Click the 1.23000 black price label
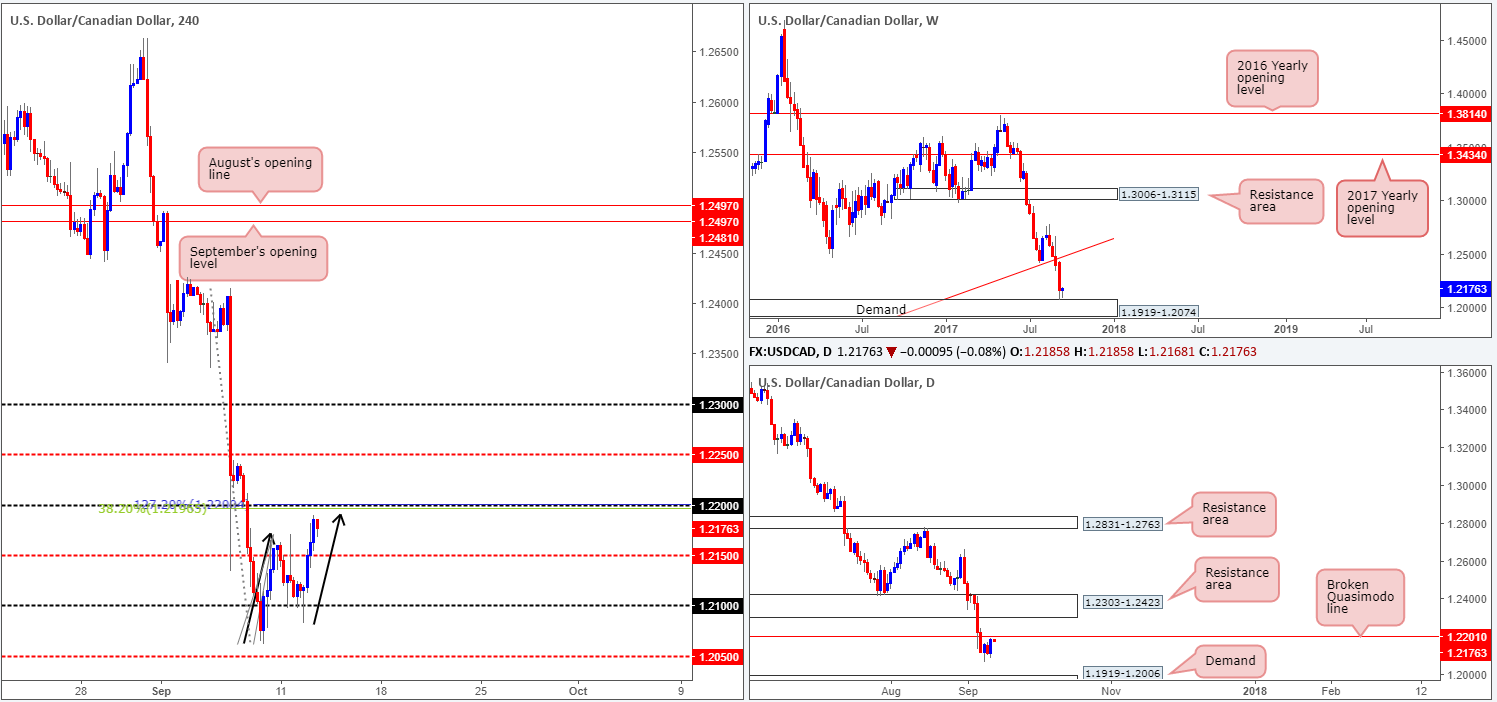 (719, 404)
